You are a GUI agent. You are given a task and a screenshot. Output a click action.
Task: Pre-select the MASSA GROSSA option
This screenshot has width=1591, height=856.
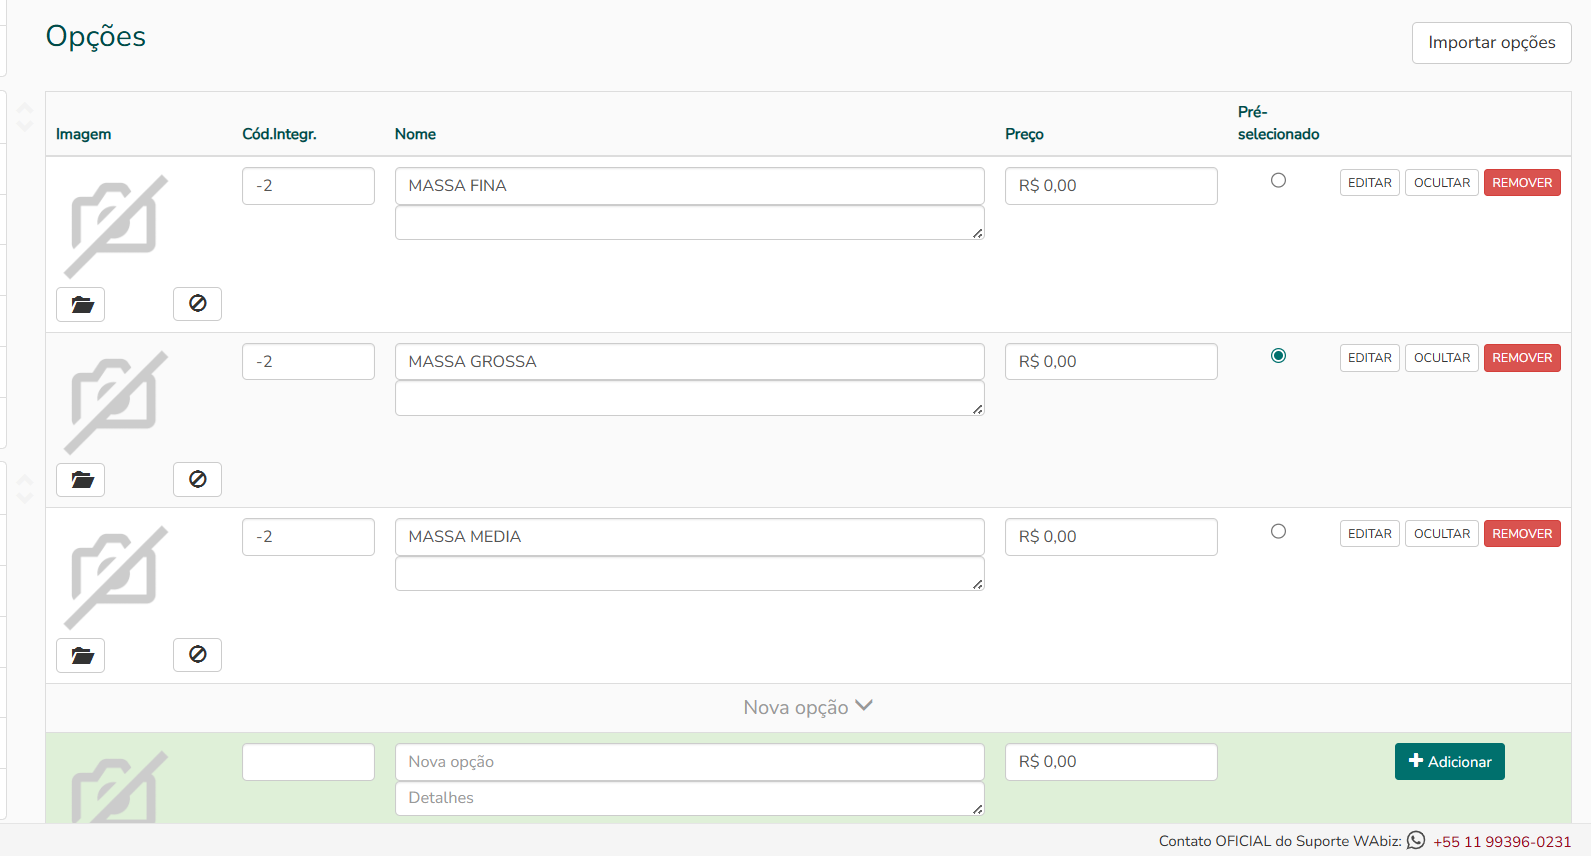click(1278, 356)
